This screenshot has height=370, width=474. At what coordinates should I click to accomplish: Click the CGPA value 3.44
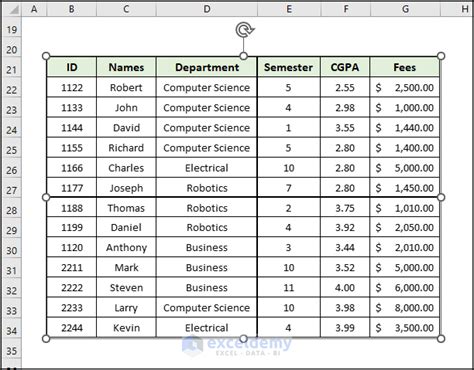tap(345, 248)
